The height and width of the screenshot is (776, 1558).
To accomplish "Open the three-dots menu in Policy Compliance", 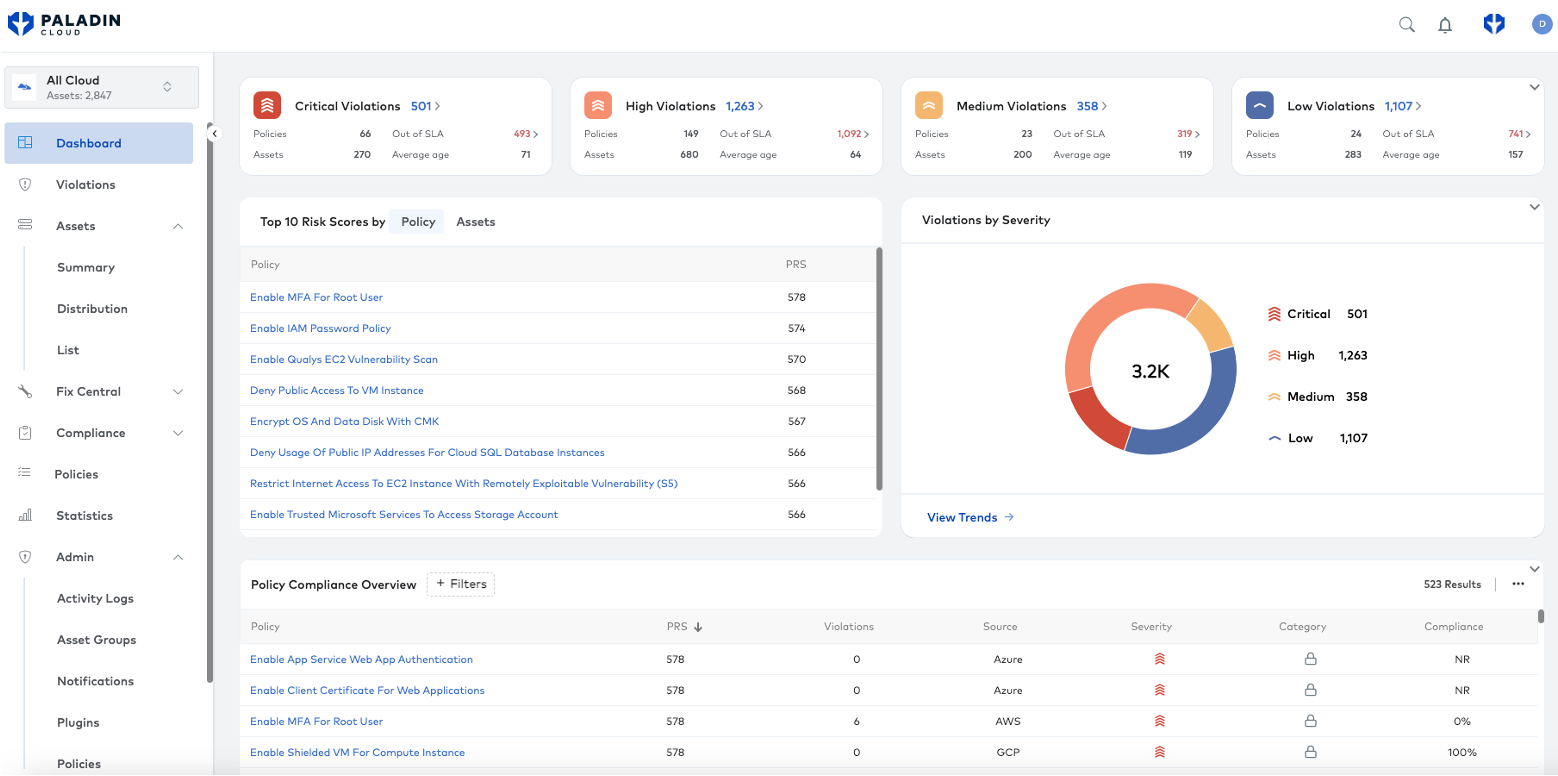I will pos(1518,584).
